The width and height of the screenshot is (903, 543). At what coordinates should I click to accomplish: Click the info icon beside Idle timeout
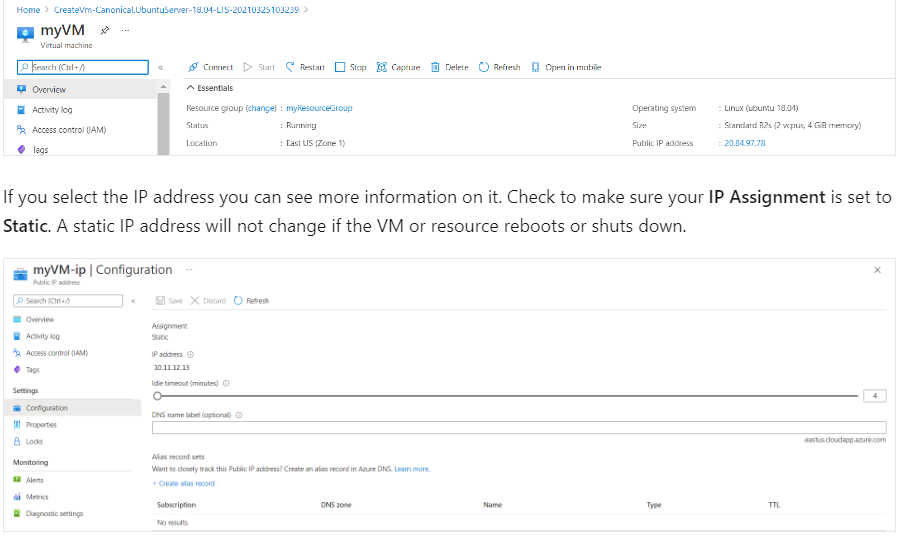point(226,383)
